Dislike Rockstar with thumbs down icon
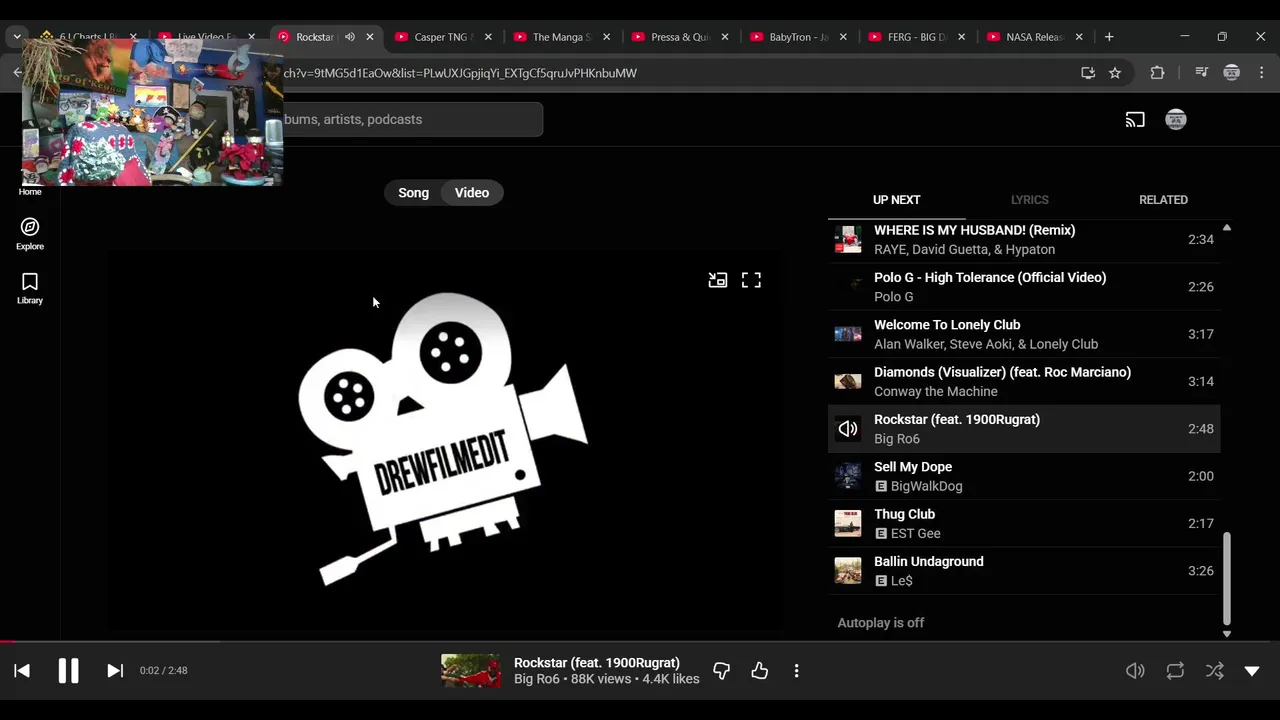 coord(721,671)
